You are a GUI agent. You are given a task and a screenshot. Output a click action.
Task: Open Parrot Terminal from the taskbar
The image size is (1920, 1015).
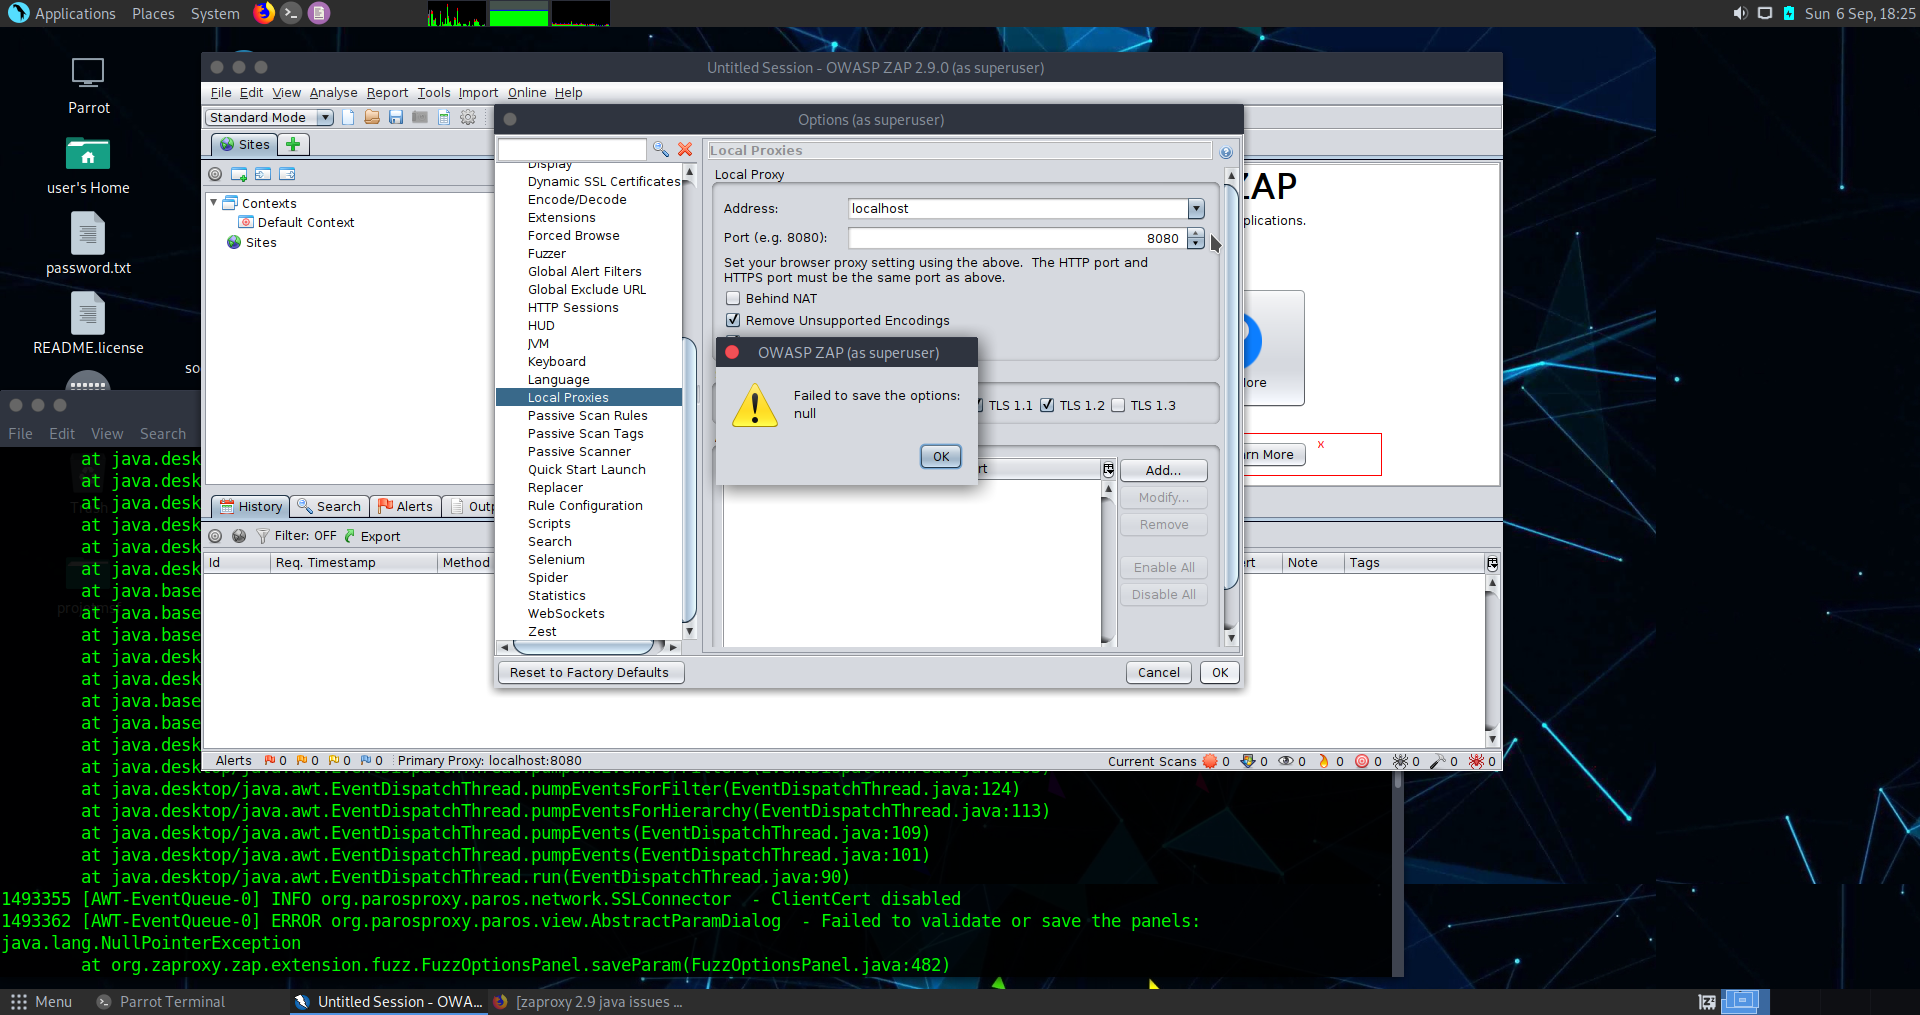tap(171, 1001)
